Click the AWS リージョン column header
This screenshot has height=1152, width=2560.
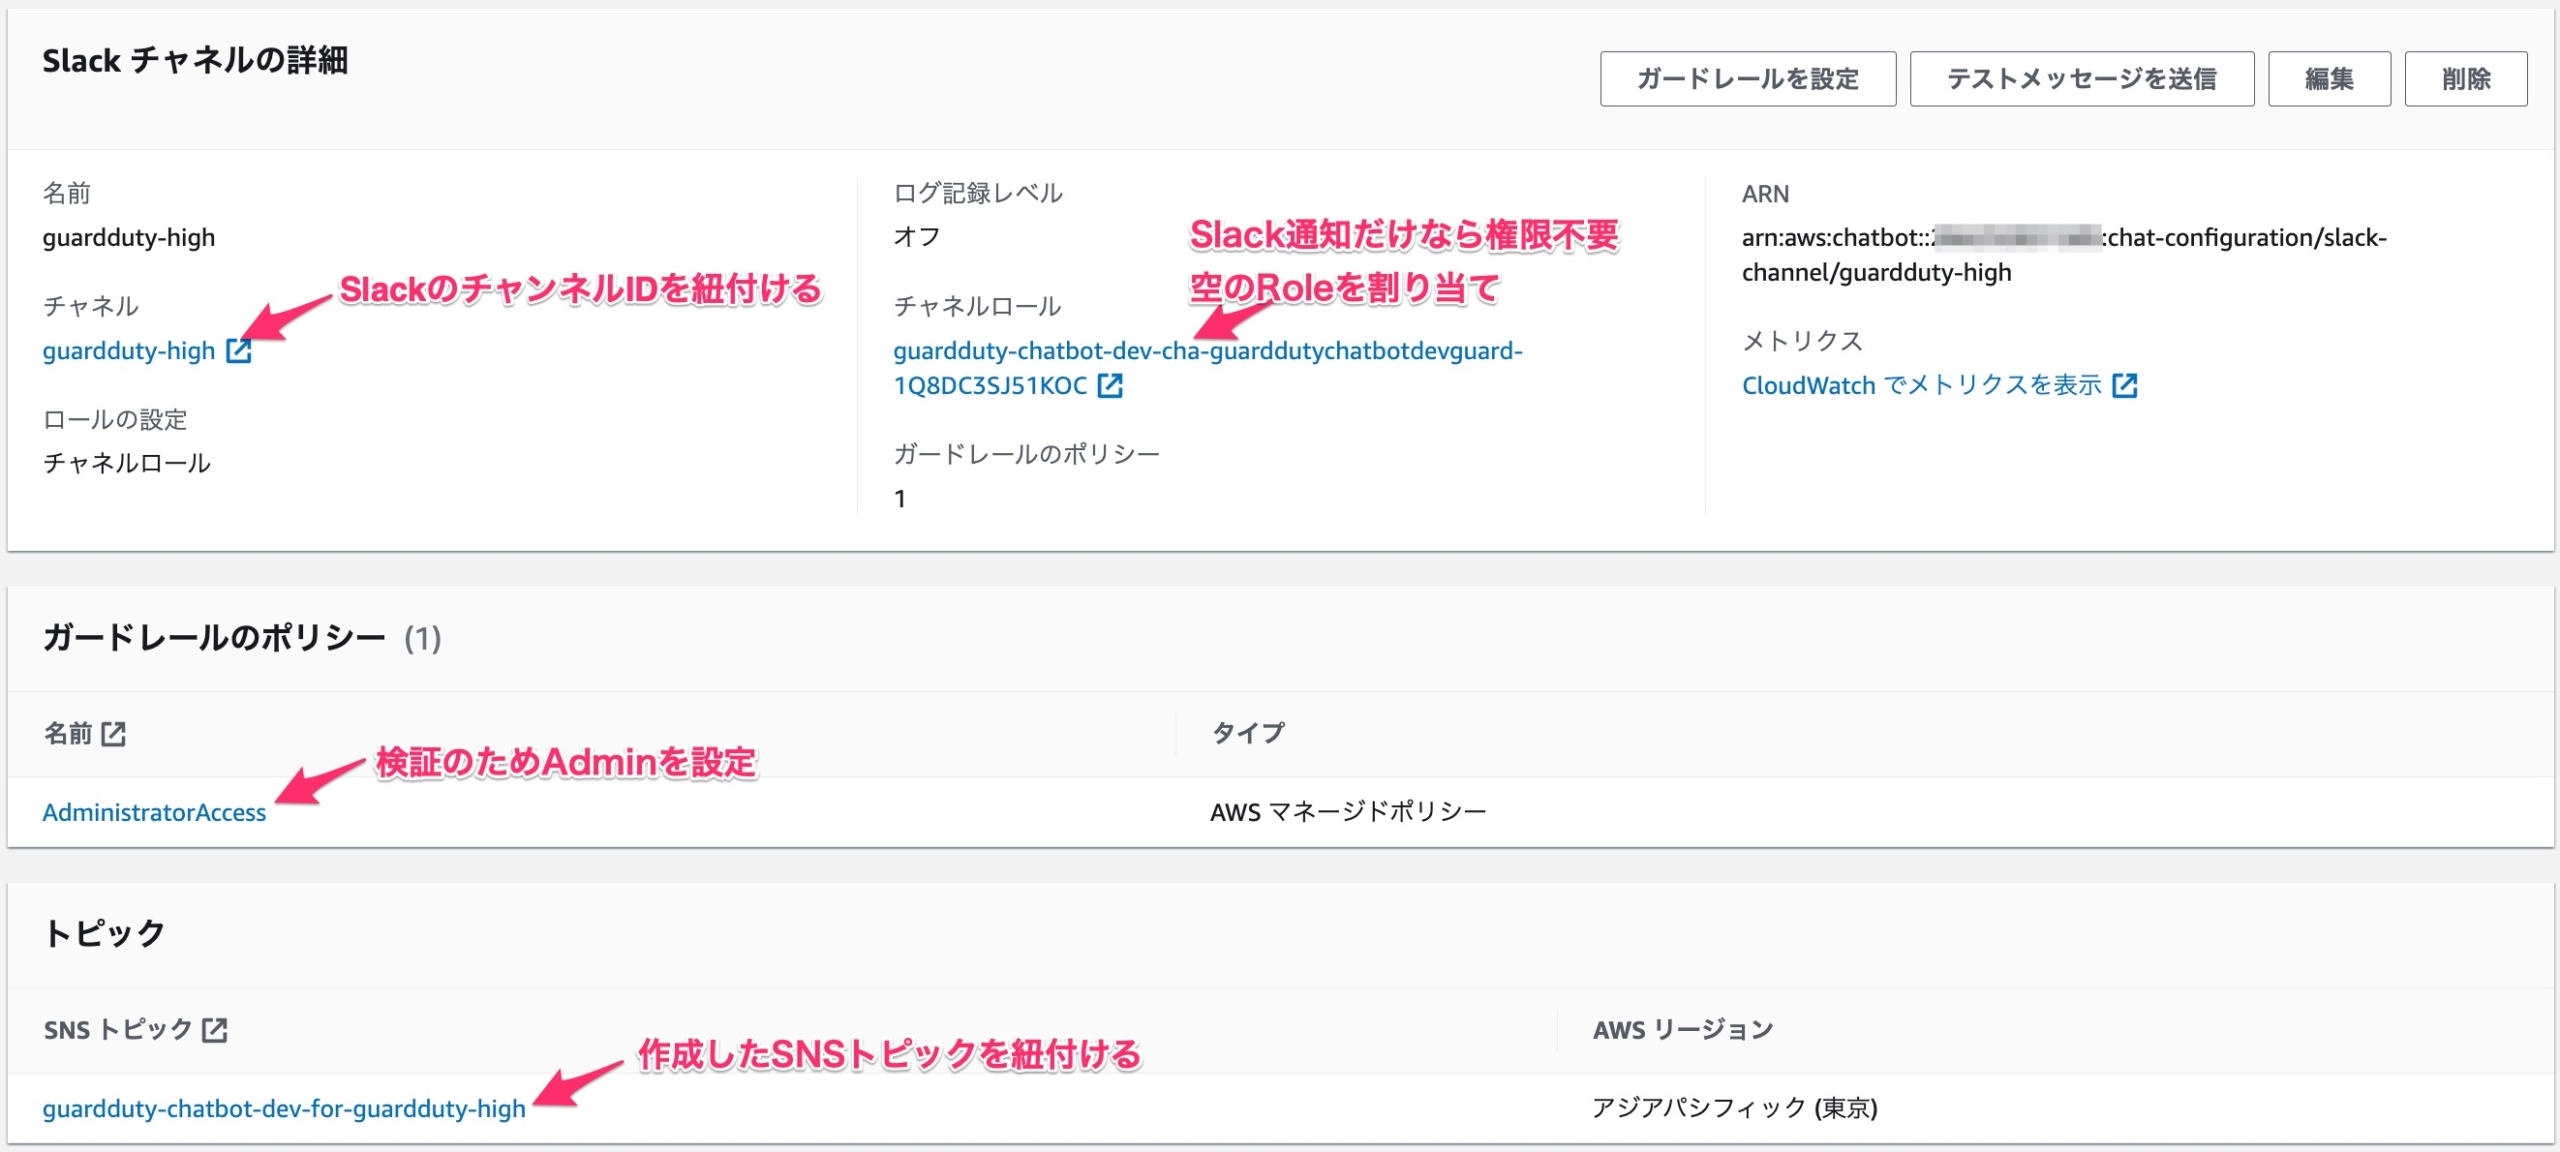1683,1030
